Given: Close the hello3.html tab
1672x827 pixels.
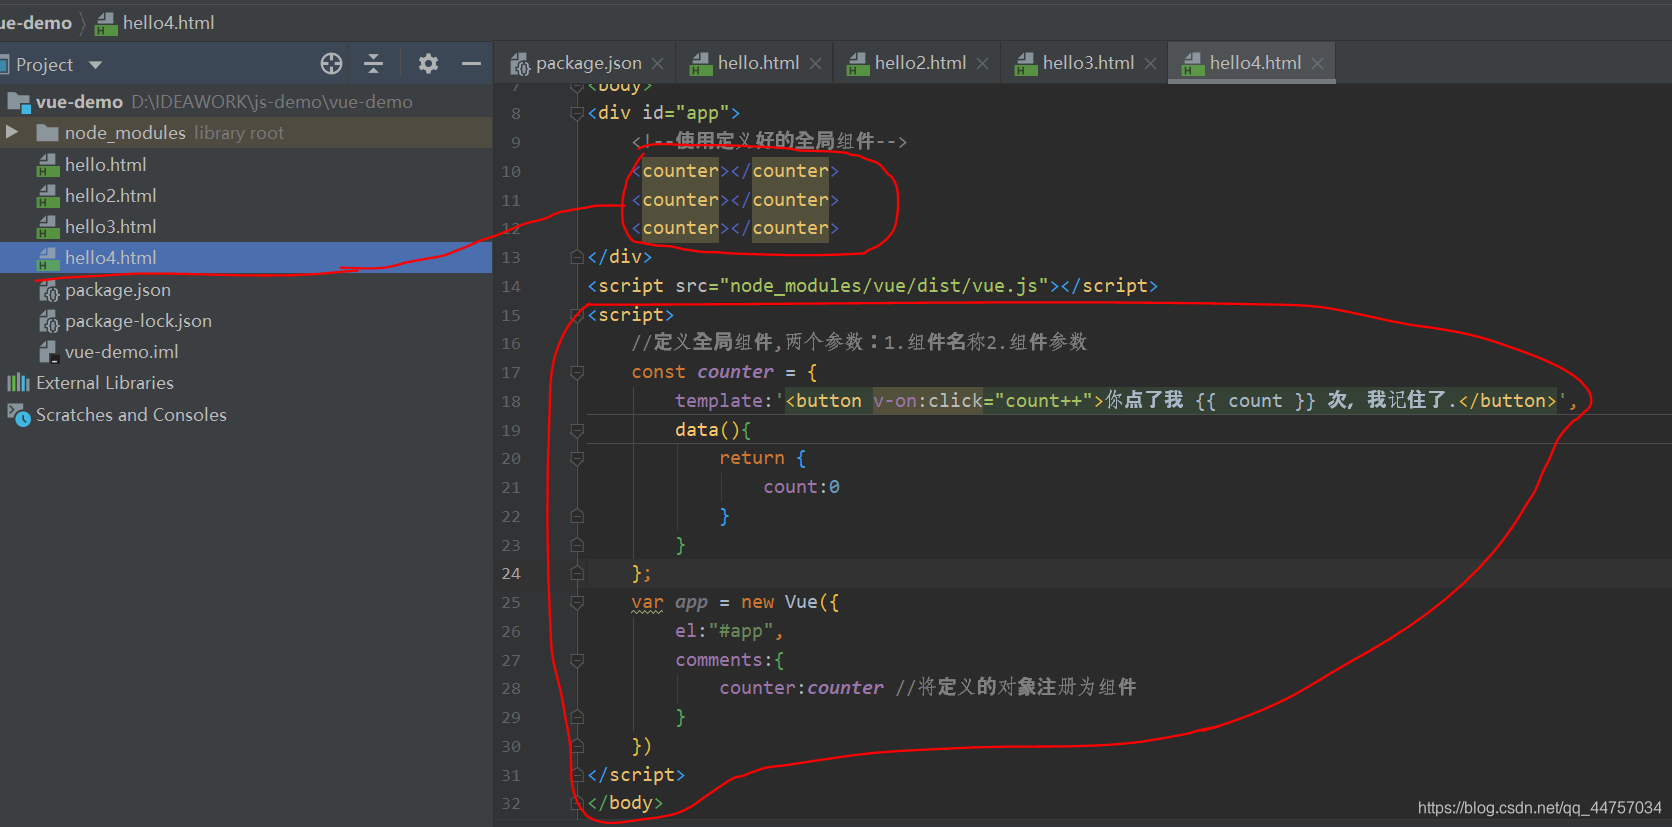Looking at the screenshot, I should click(1150, 64).
